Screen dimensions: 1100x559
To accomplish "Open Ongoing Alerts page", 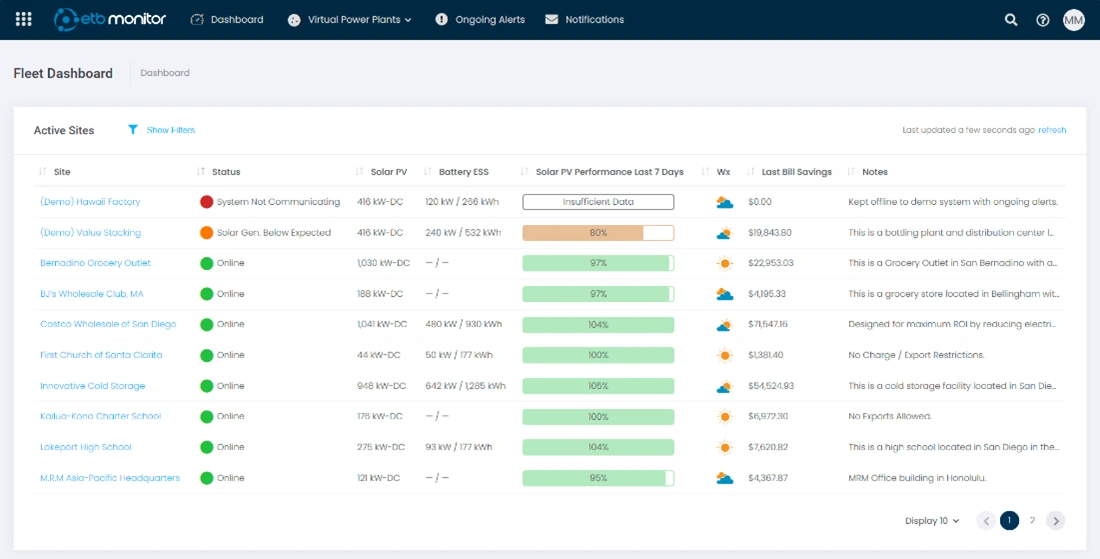I will click(x=480, y=20).
